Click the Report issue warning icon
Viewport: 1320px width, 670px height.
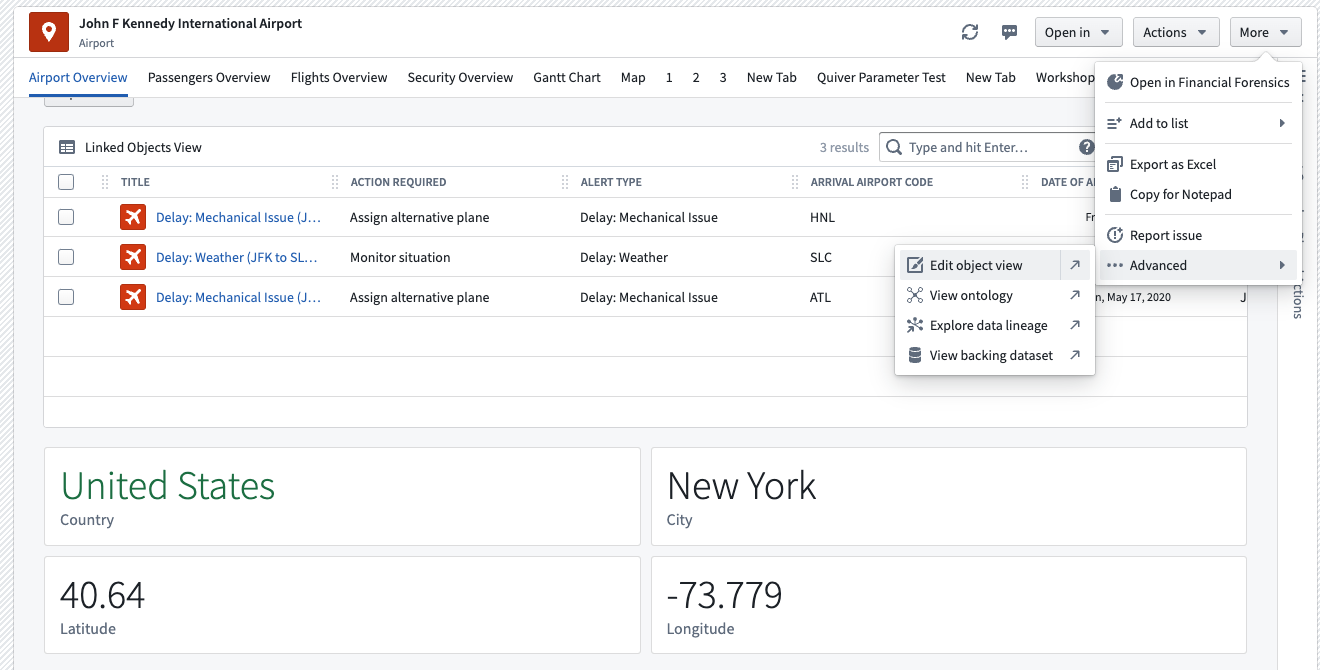[1114, 235]
